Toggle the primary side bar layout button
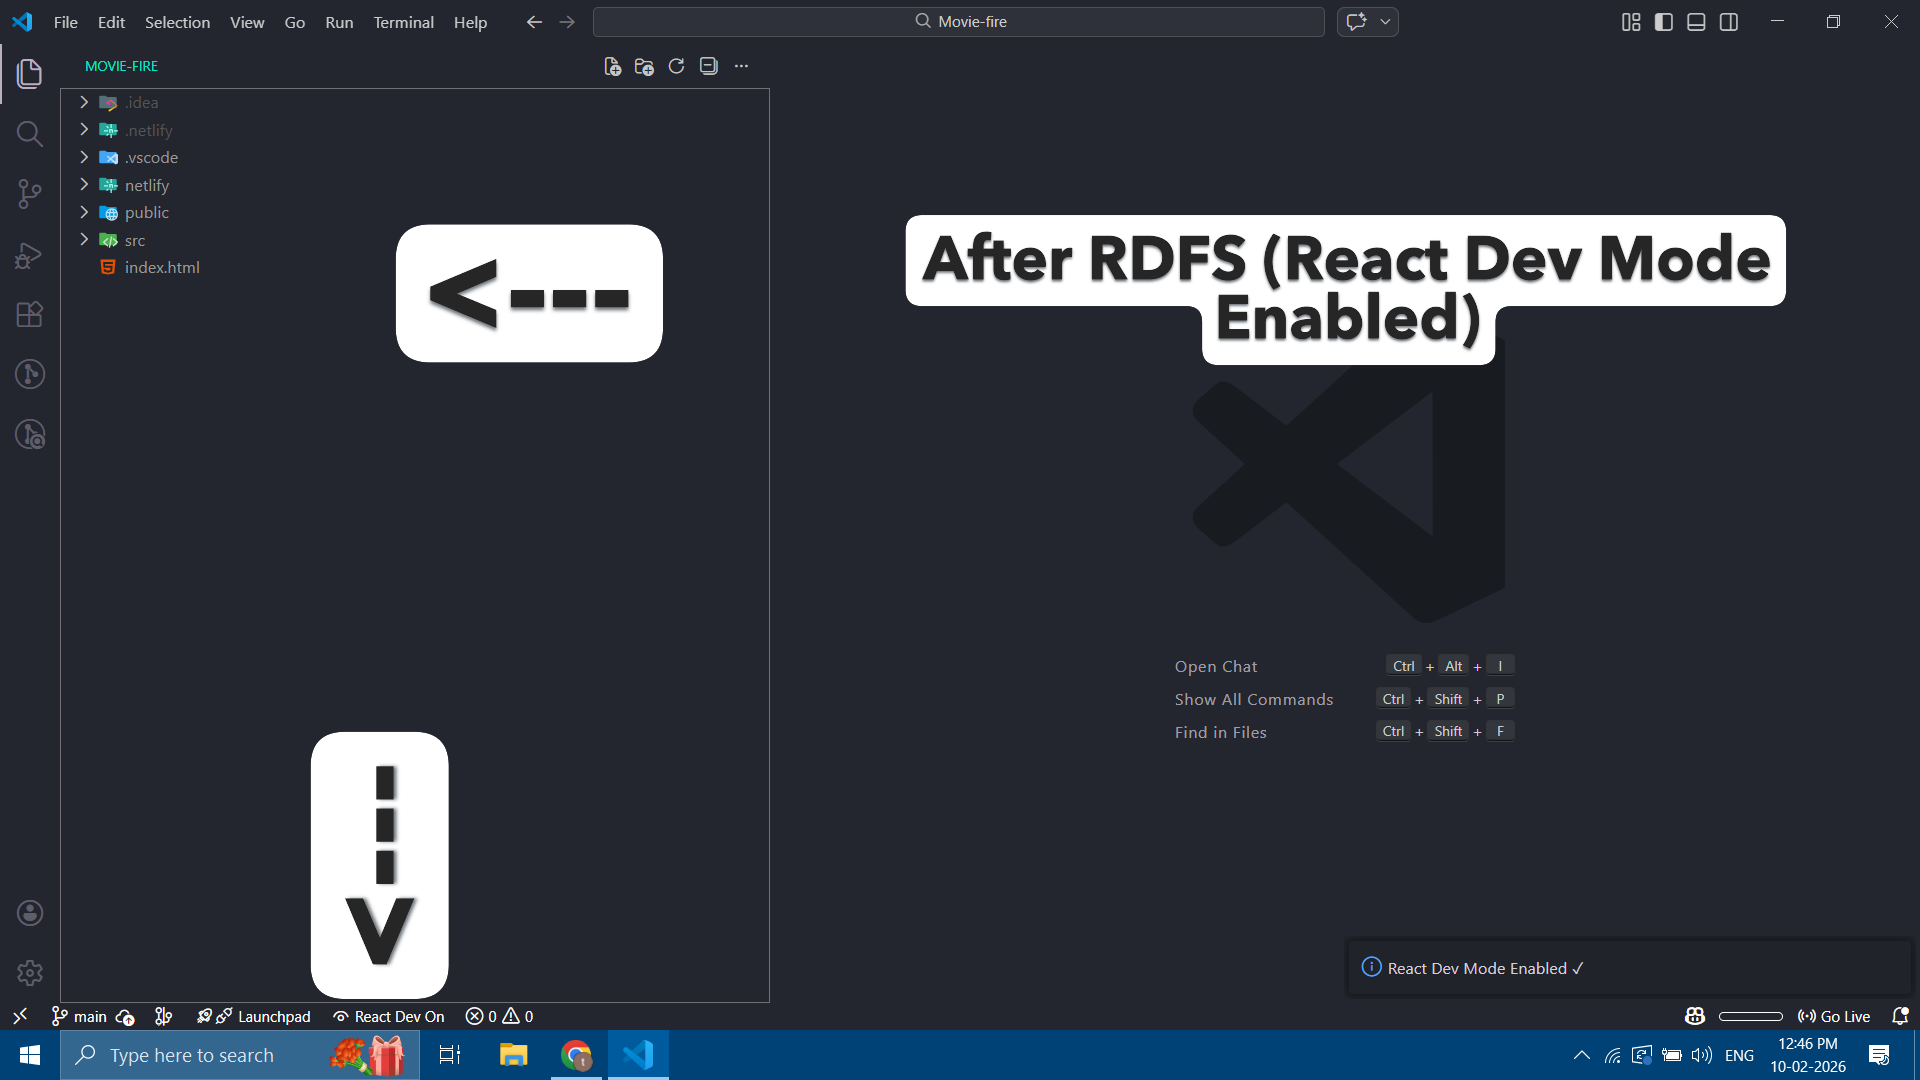This screenshot has height=1080, width=1920. click(x=1664, y=22)
